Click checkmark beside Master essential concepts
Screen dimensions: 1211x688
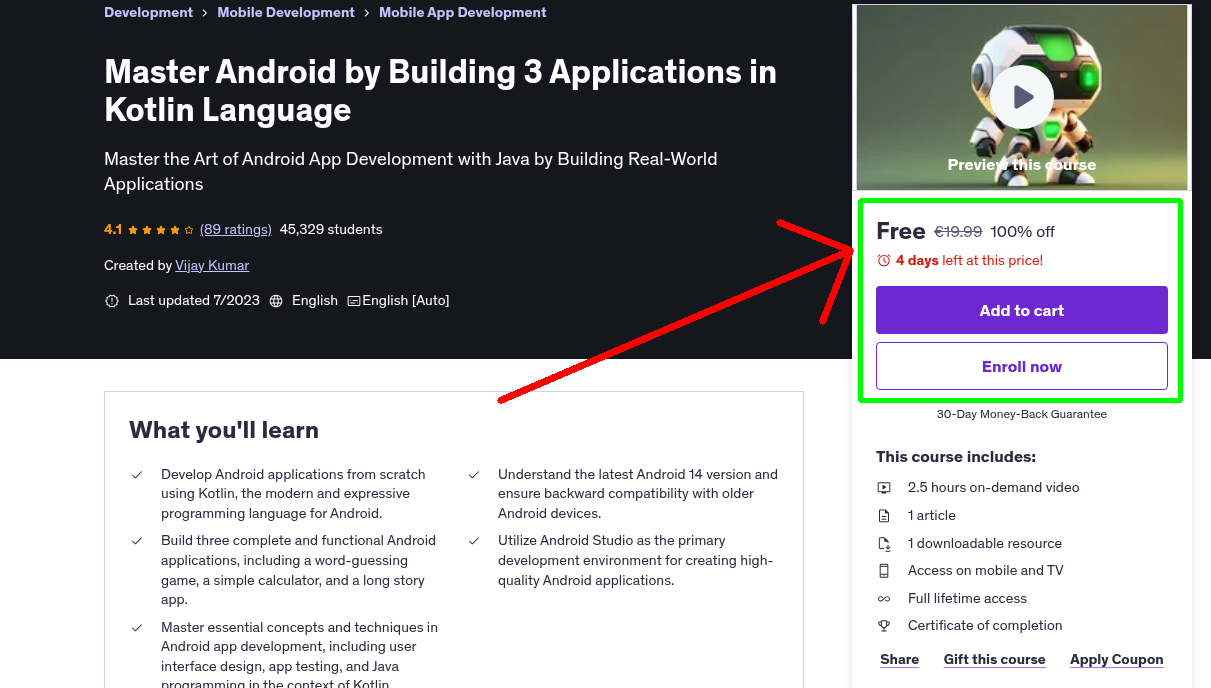[x=137, y=628]
